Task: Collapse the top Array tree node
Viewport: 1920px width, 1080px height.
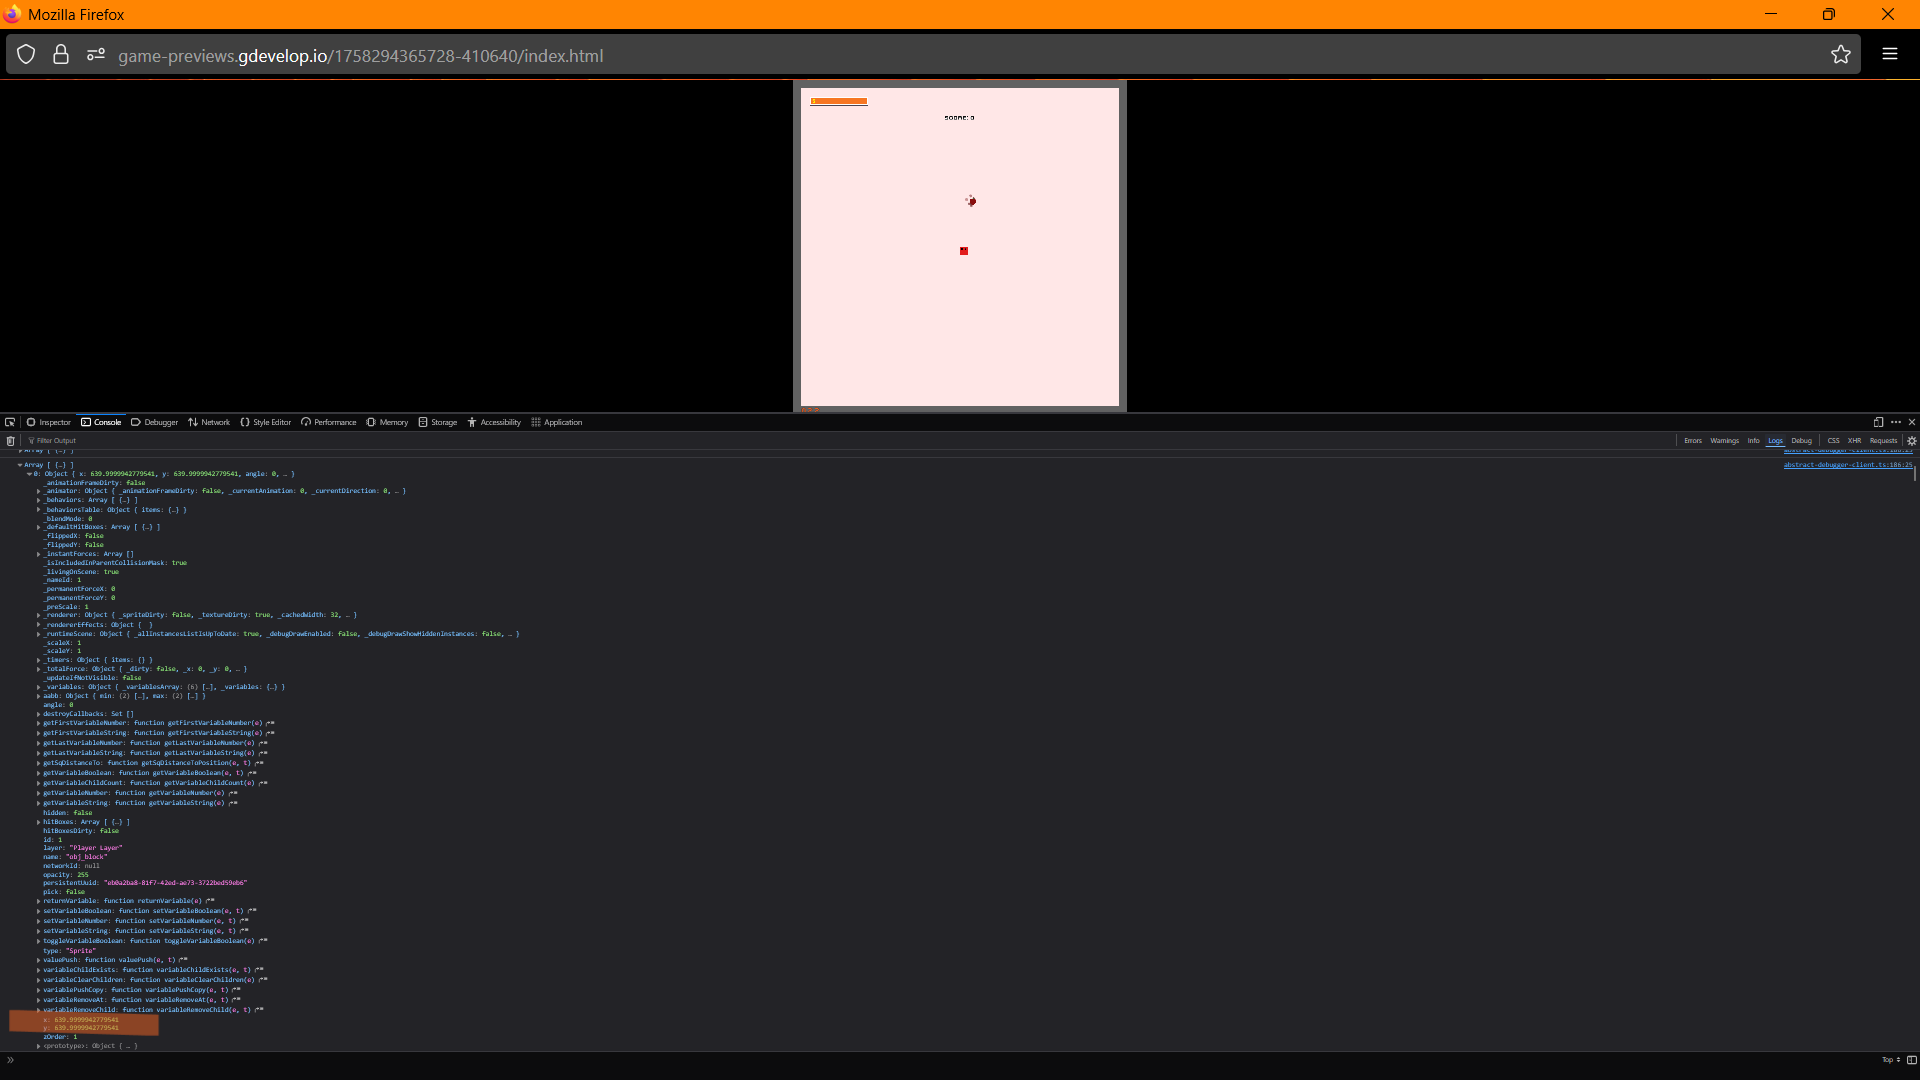Action: (20, 465)
